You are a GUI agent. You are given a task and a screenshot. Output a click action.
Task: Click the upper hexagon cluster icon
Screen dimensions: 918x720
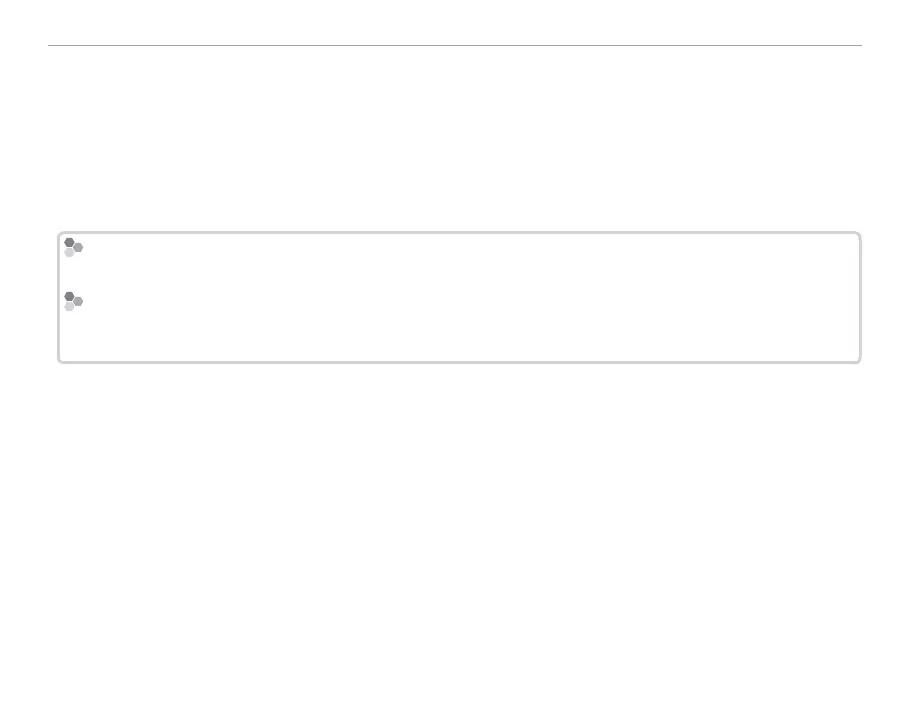[72, 247]
